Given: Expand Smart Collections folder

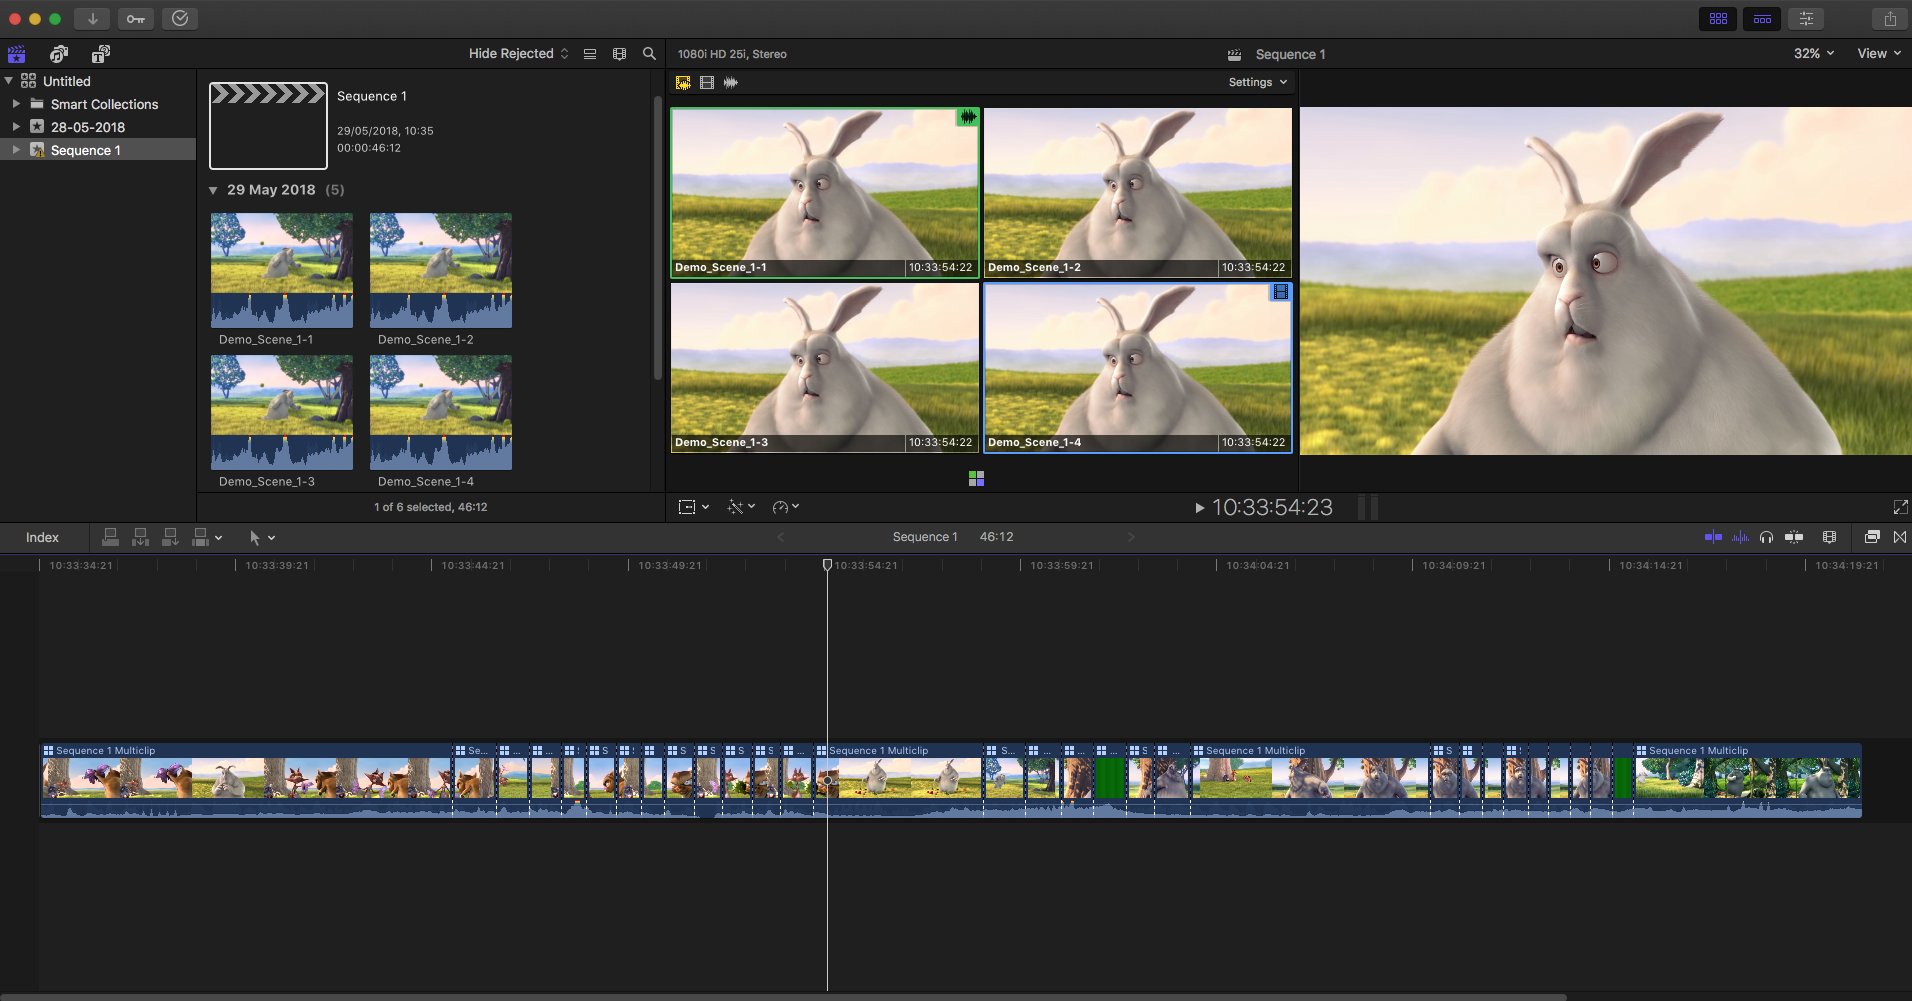Looking at the screenshot, I should coord(16,104).
